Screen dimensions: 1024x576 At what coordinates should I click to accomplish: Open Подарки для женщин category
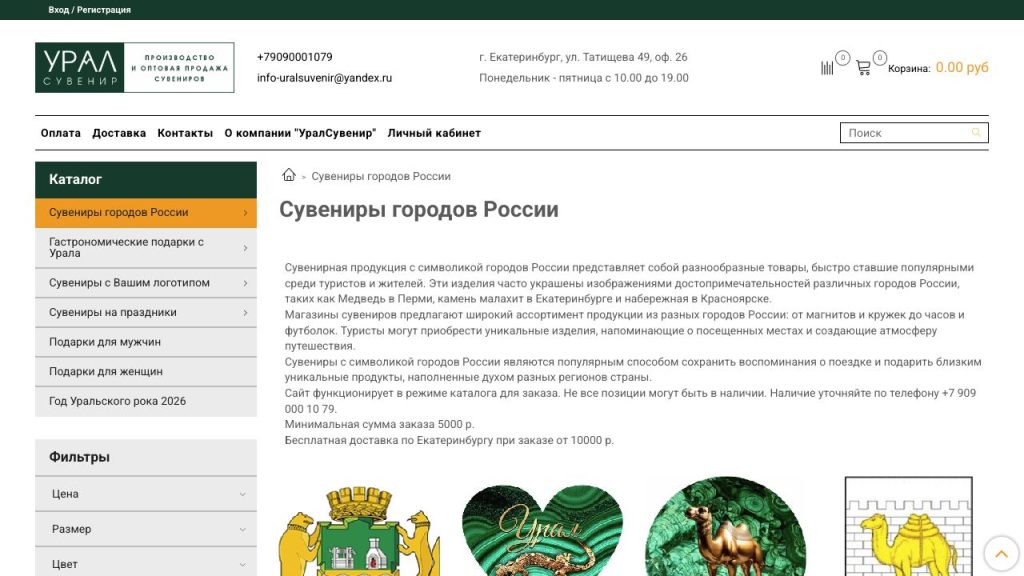(x=146, y=371)
